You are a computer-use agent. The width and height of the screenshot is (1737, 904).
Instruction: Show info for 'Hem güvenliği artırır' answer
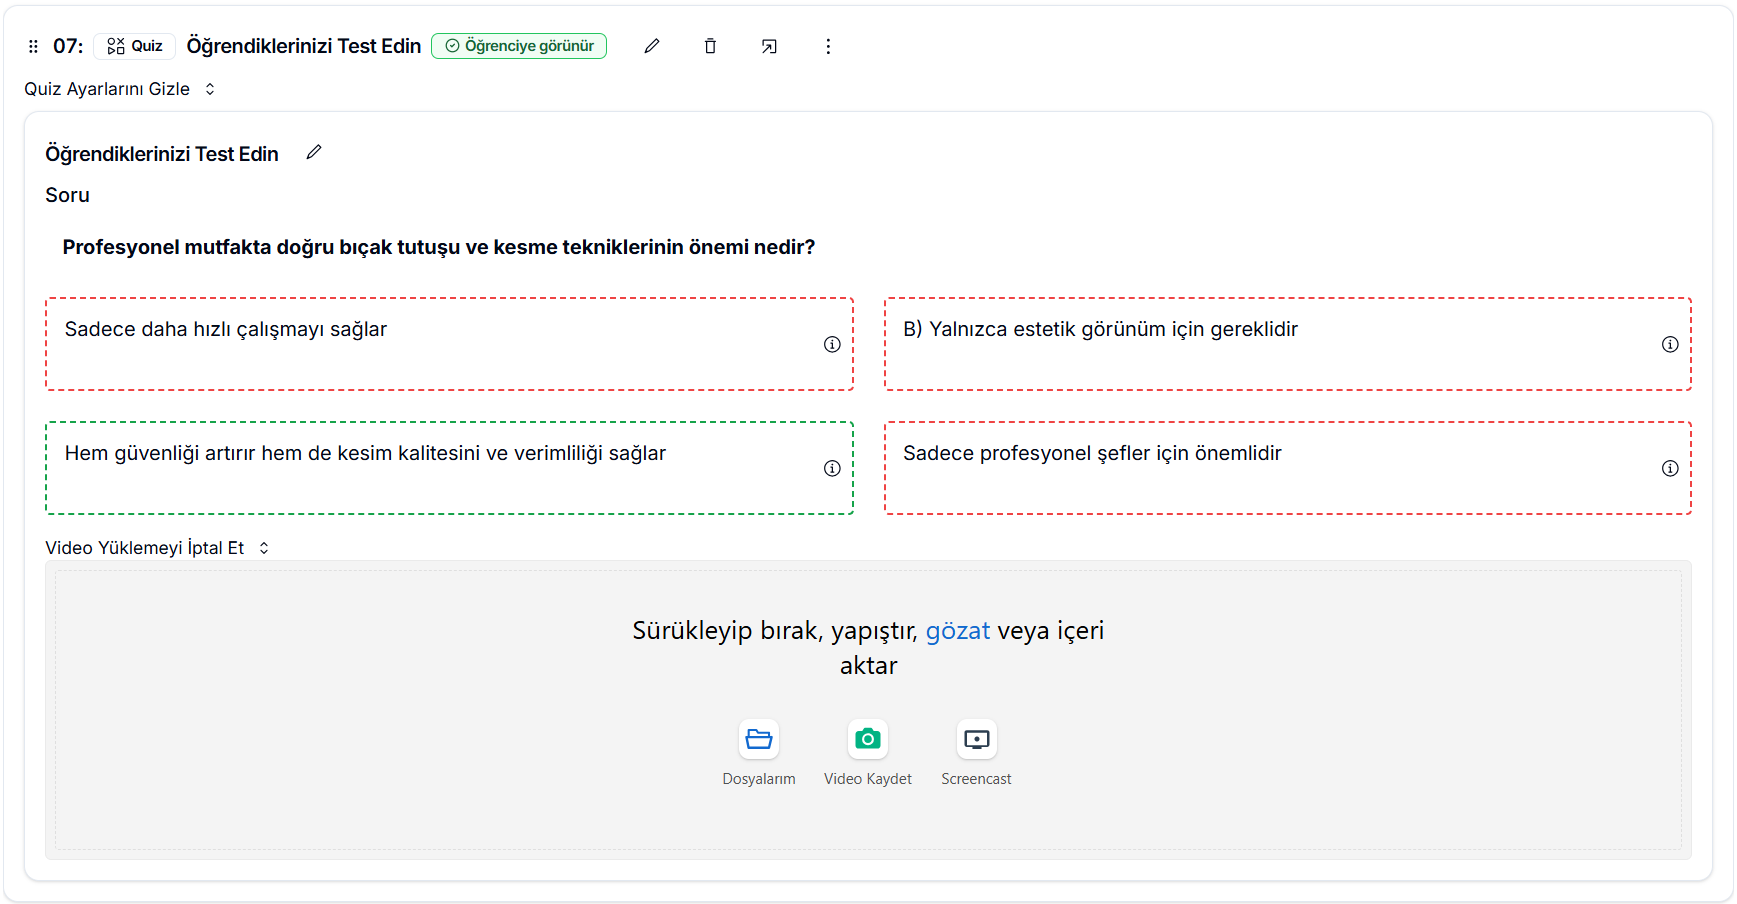tap(832, 468)
